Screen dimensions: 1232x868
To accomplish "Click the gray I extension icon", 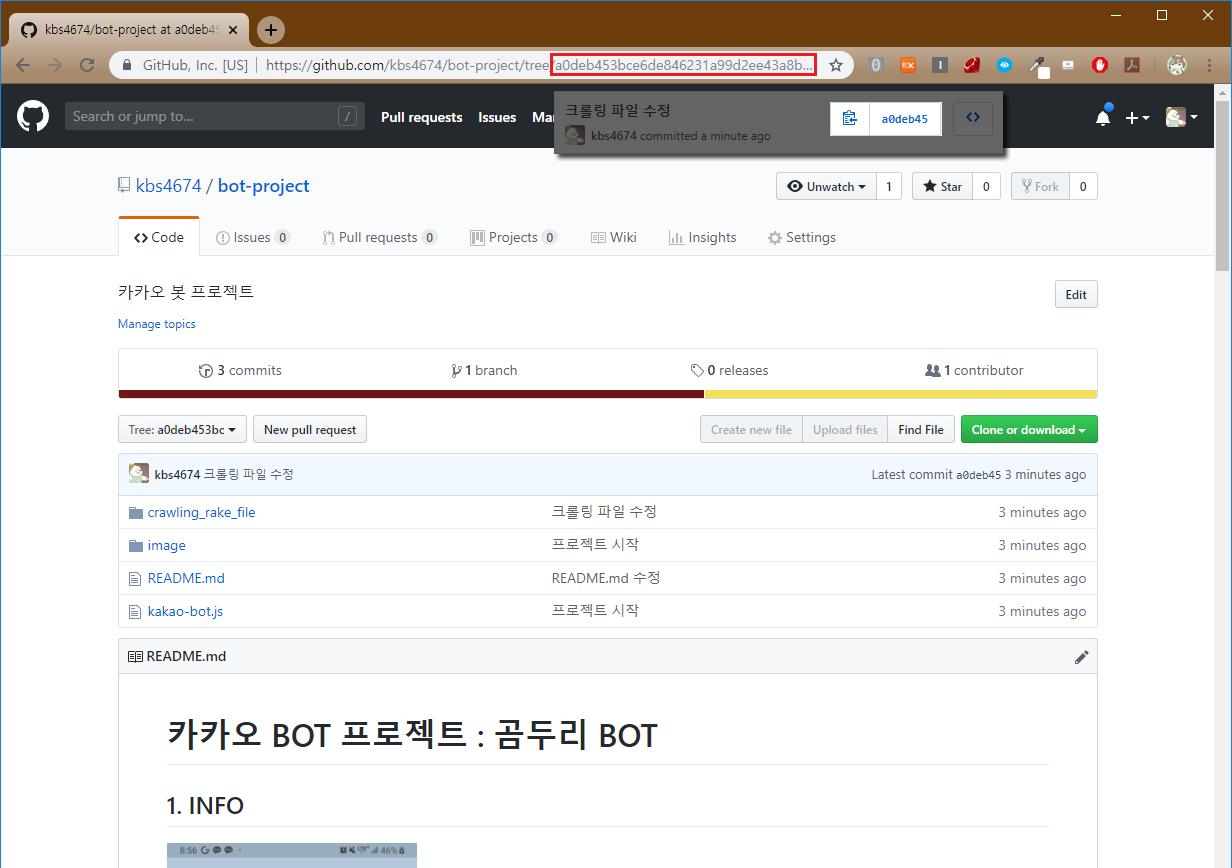I will (x=940, y=65).
